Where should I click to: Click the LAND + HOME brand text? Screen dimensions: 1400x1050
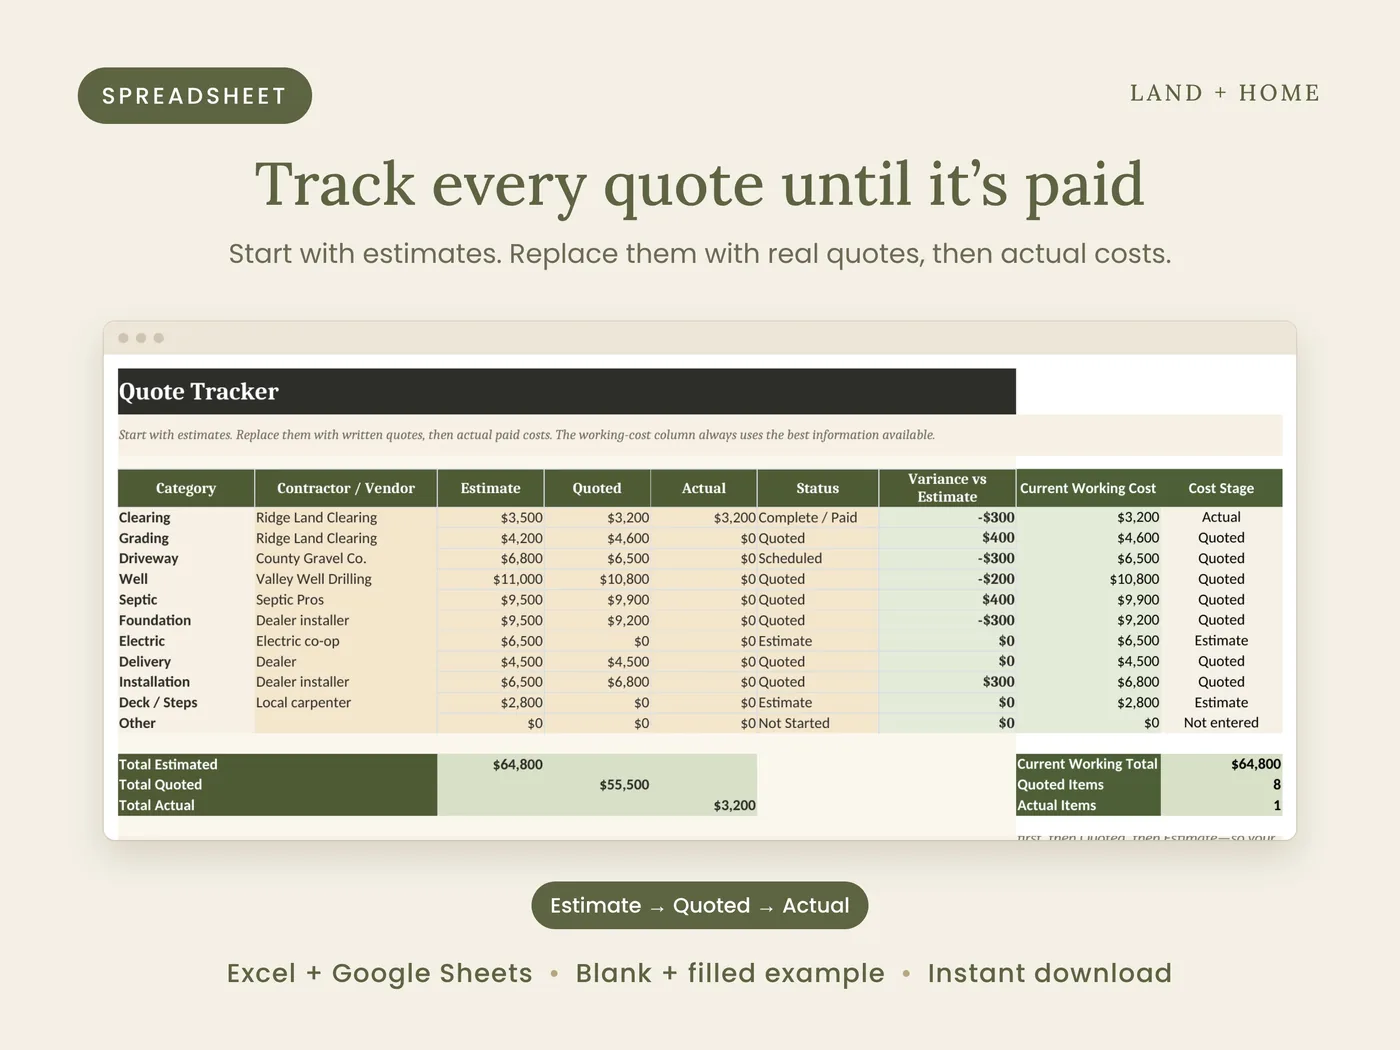[x=1225, y=93]
